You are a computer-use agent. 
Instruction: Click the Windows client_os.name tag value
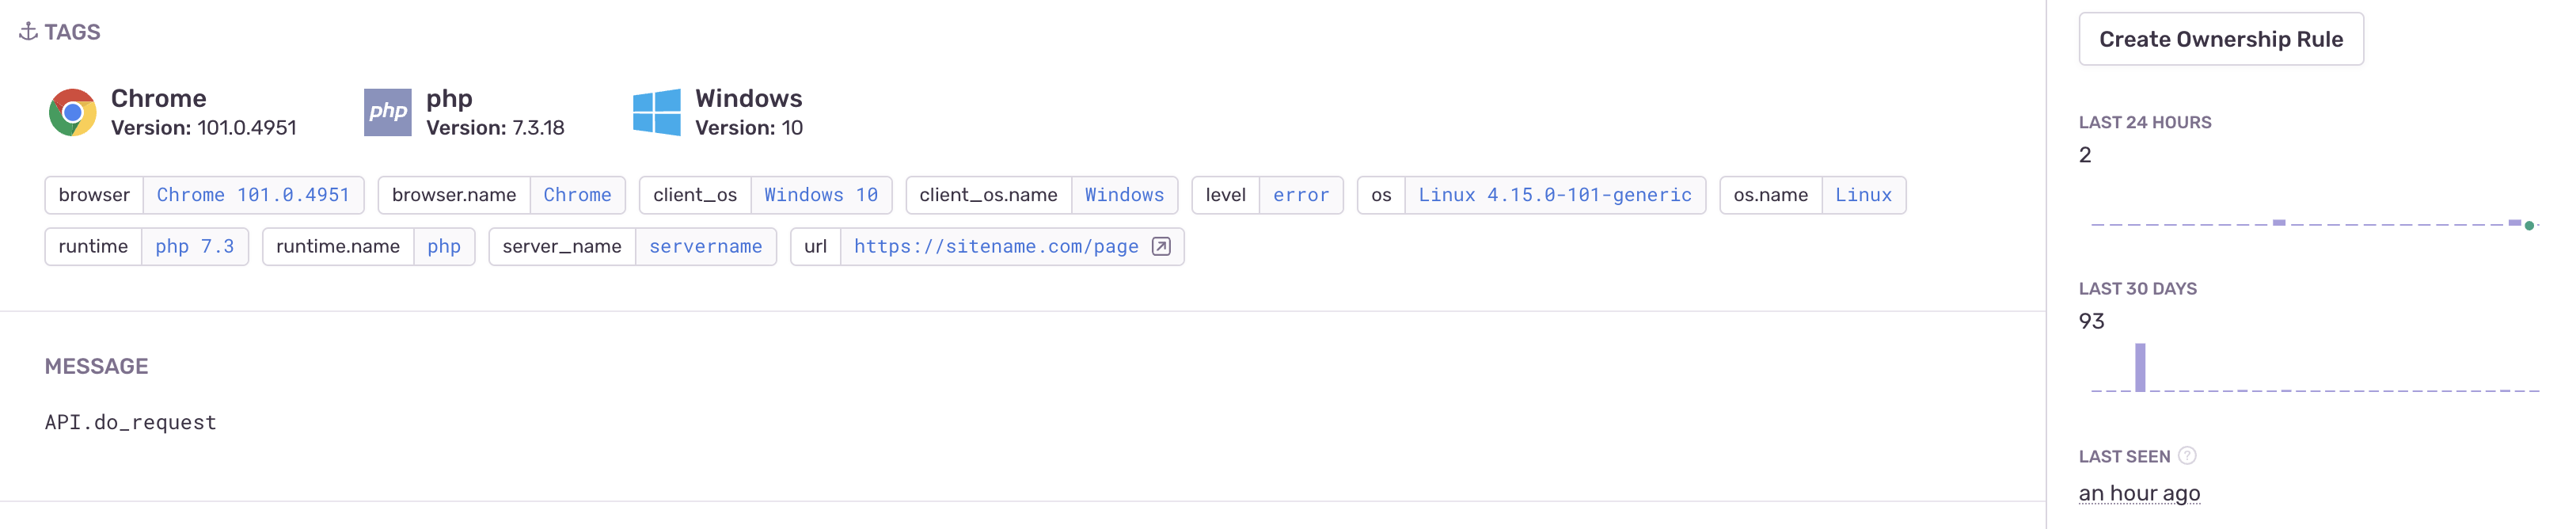coord(1125,195)
